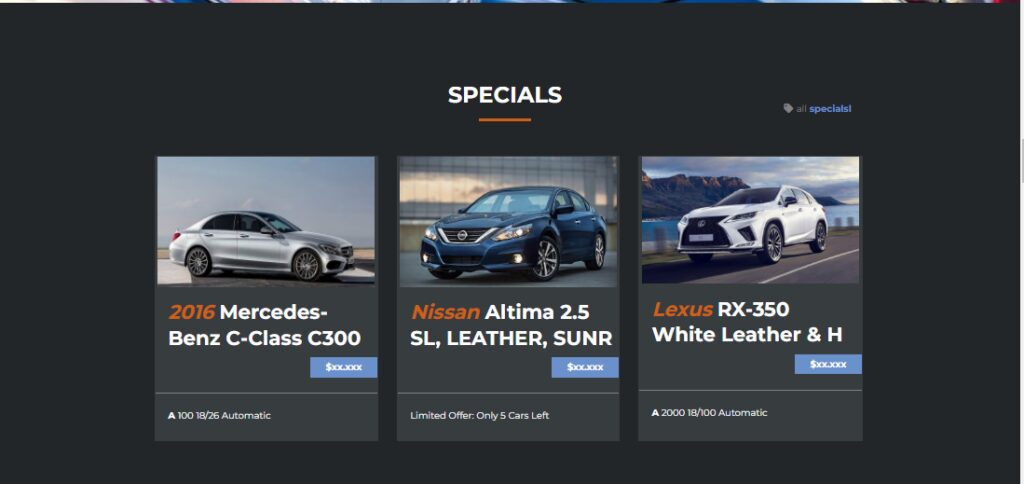
Task: Open the all specials link
Action: (x=824, y=108)
